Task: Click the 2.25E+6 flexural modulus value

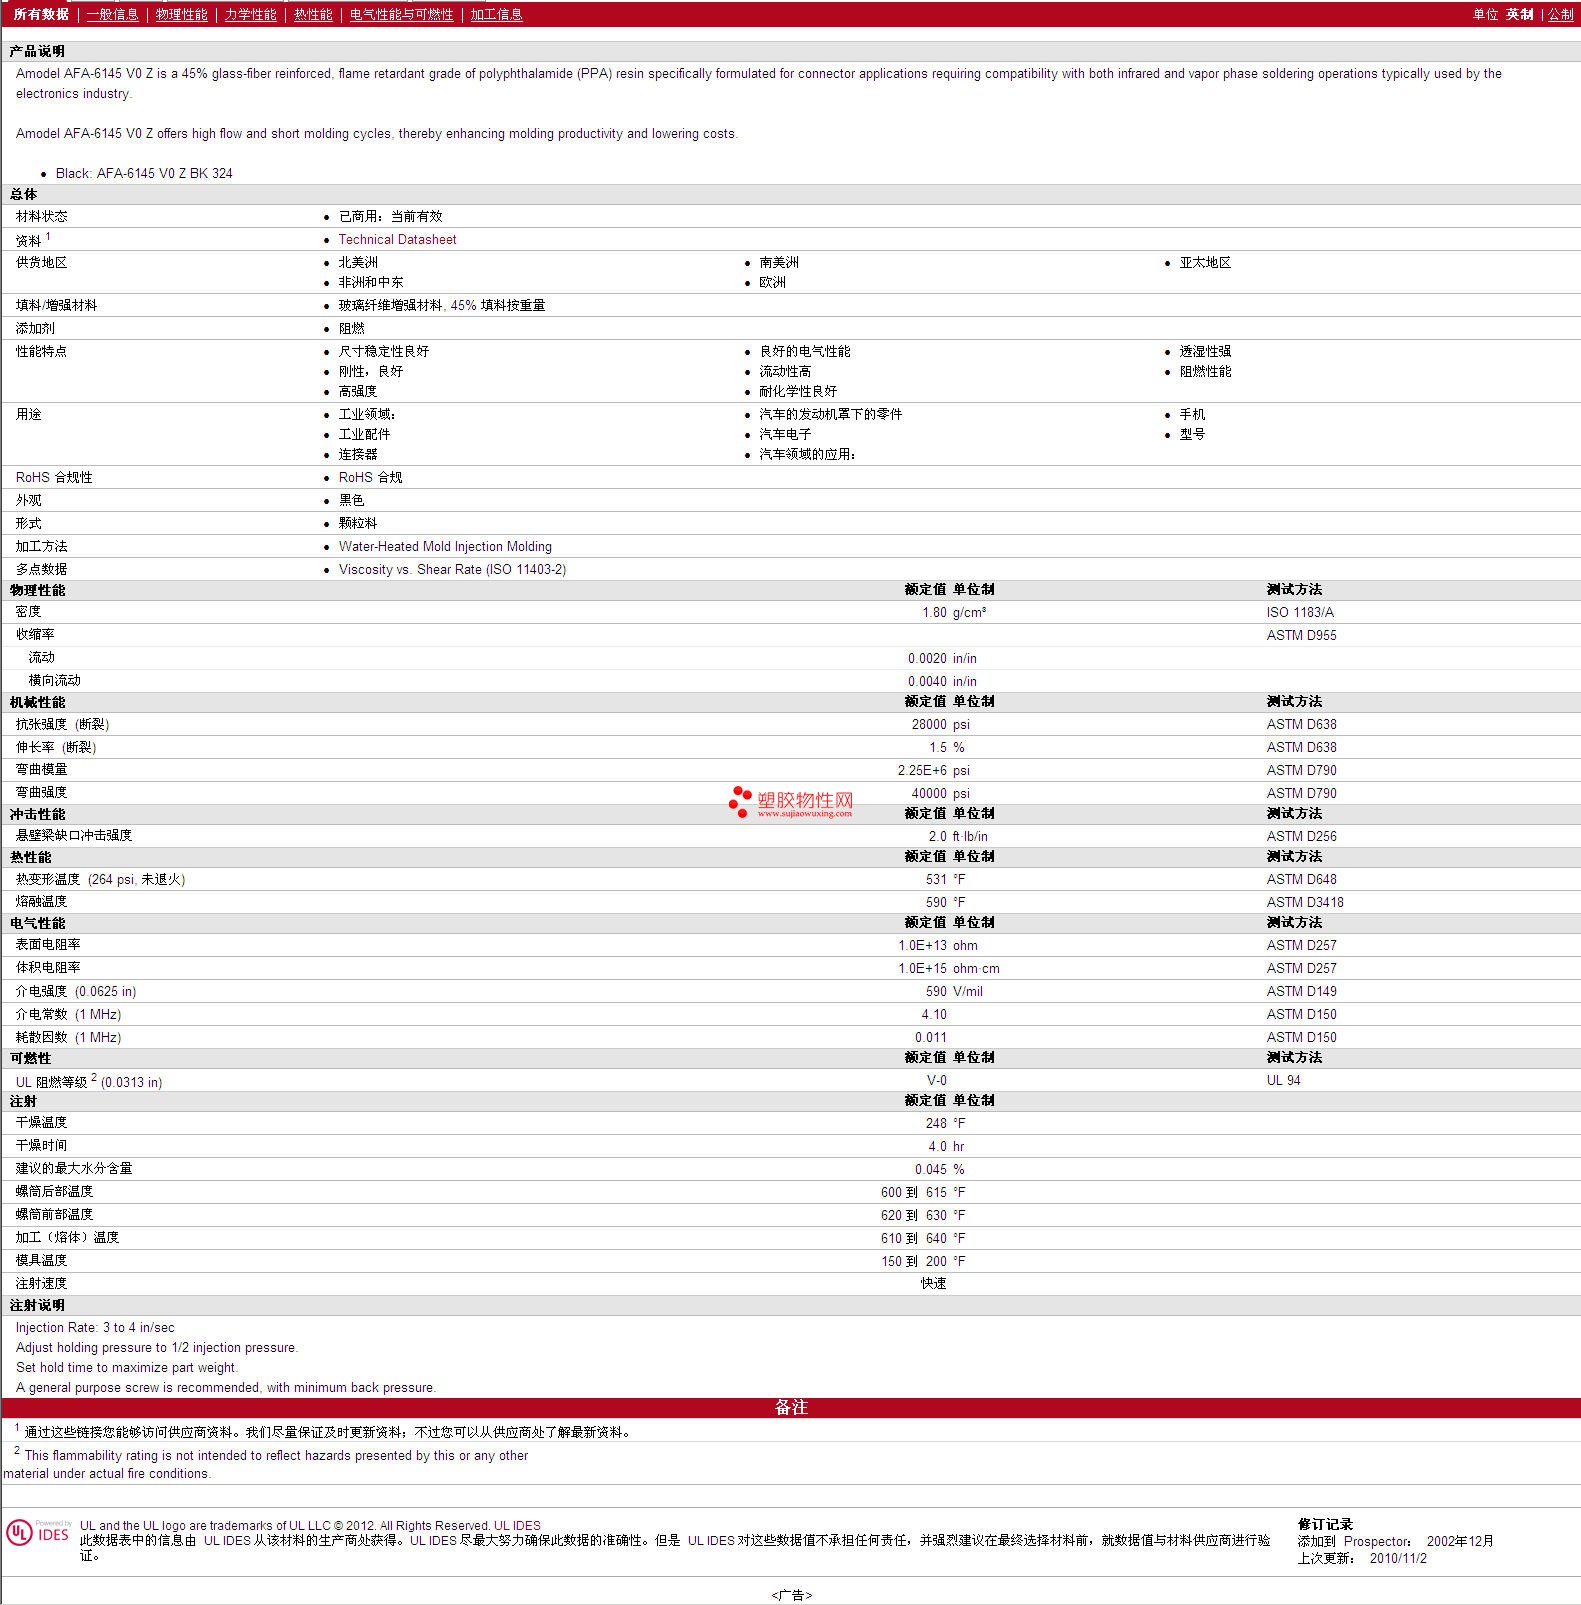Action: [922, 771]
